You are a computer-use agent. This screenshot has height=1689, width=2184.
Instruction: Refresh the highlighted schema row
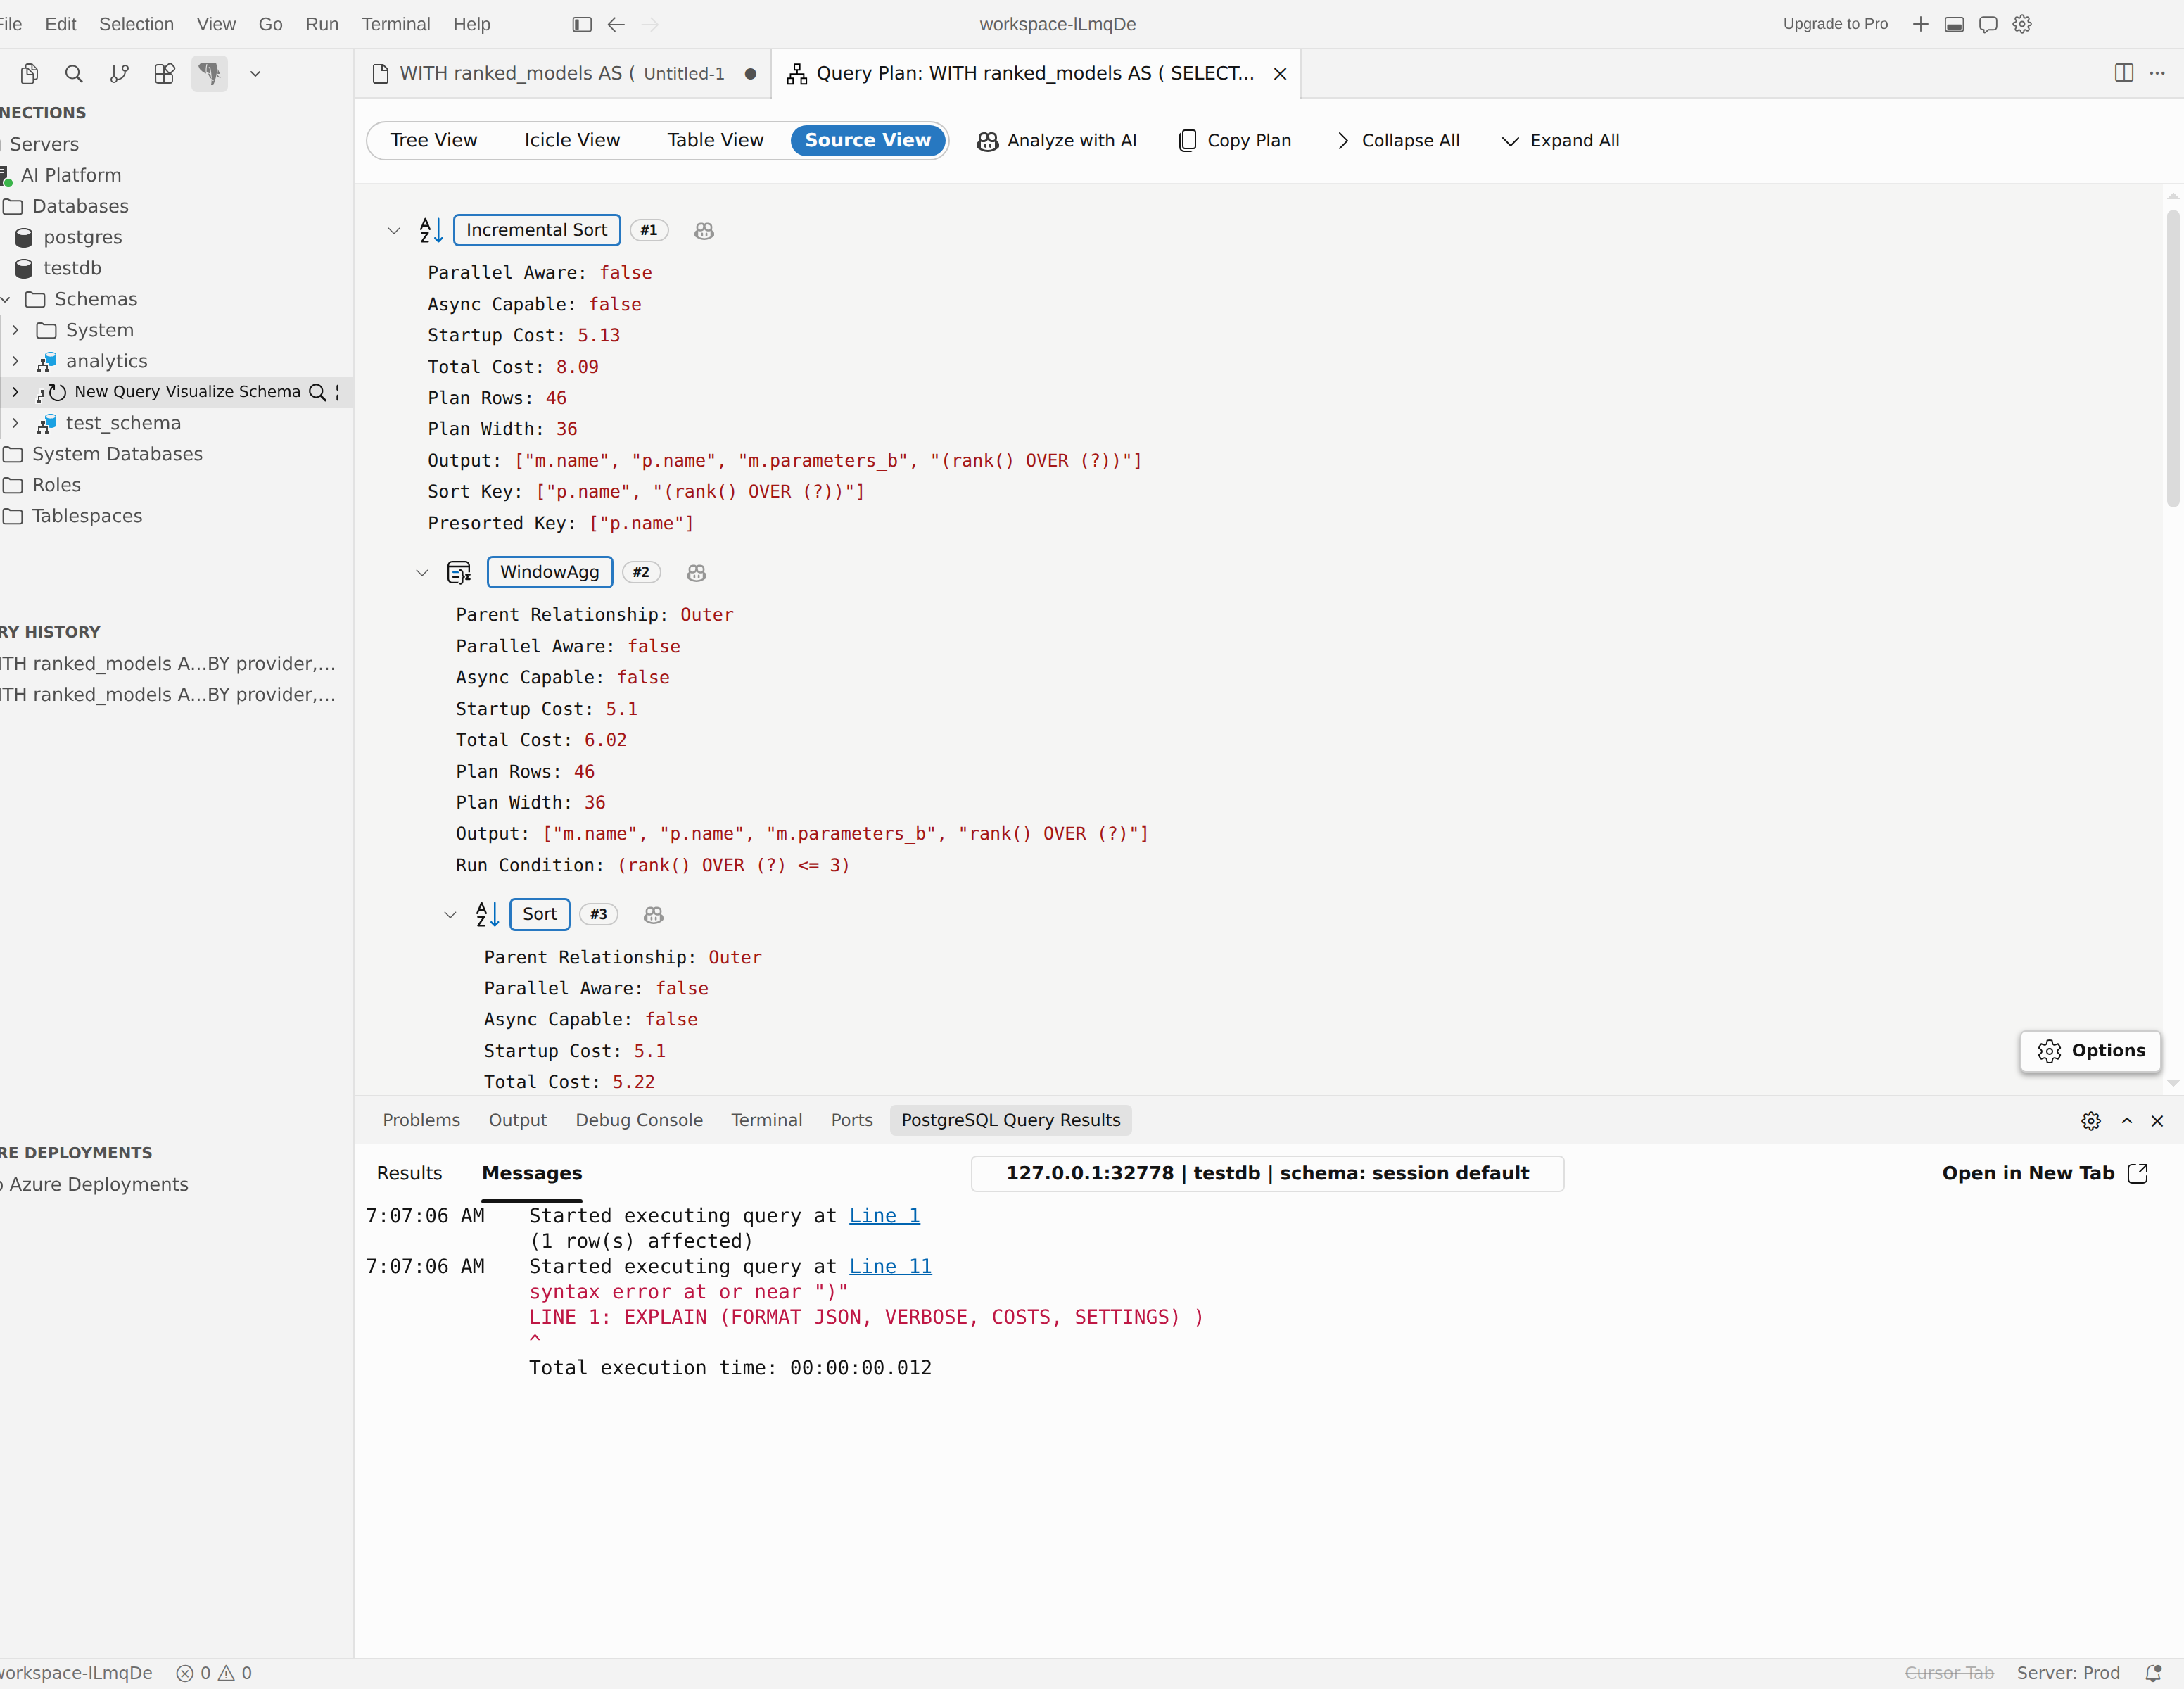coord(58,392)
